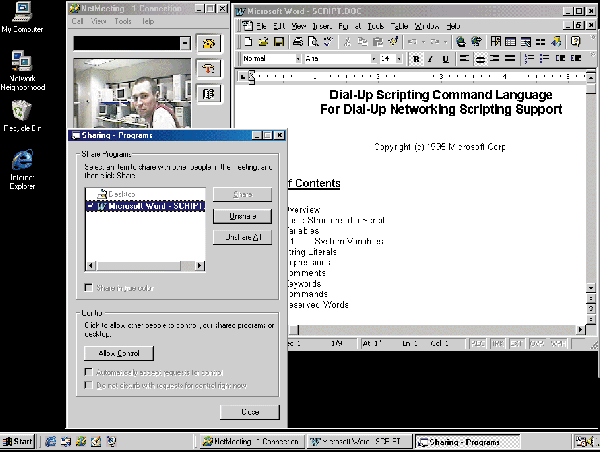Viewport: 600px width, 452px height.
Task: Click the End Call icon in NetMeeting
Action: [209, 69]
